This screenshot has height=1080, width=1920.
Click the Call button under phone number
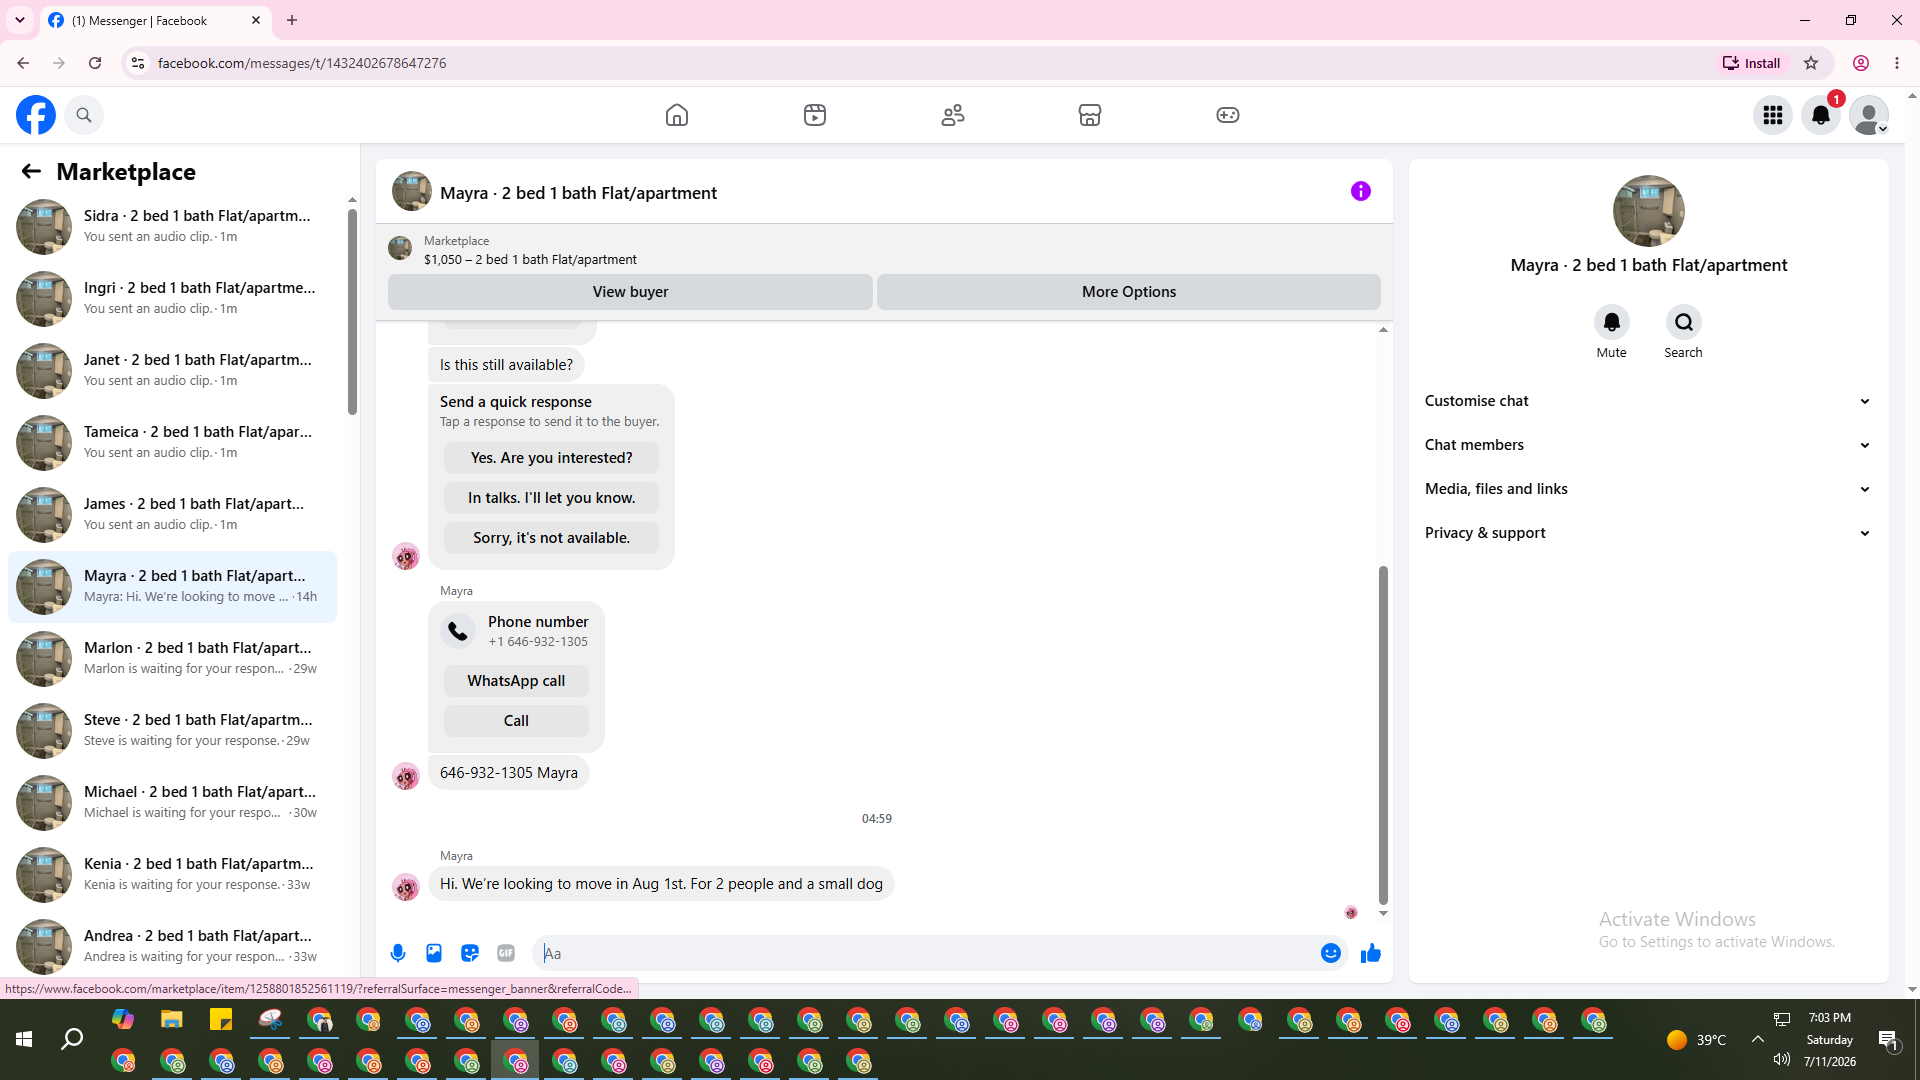click(516, 721)
